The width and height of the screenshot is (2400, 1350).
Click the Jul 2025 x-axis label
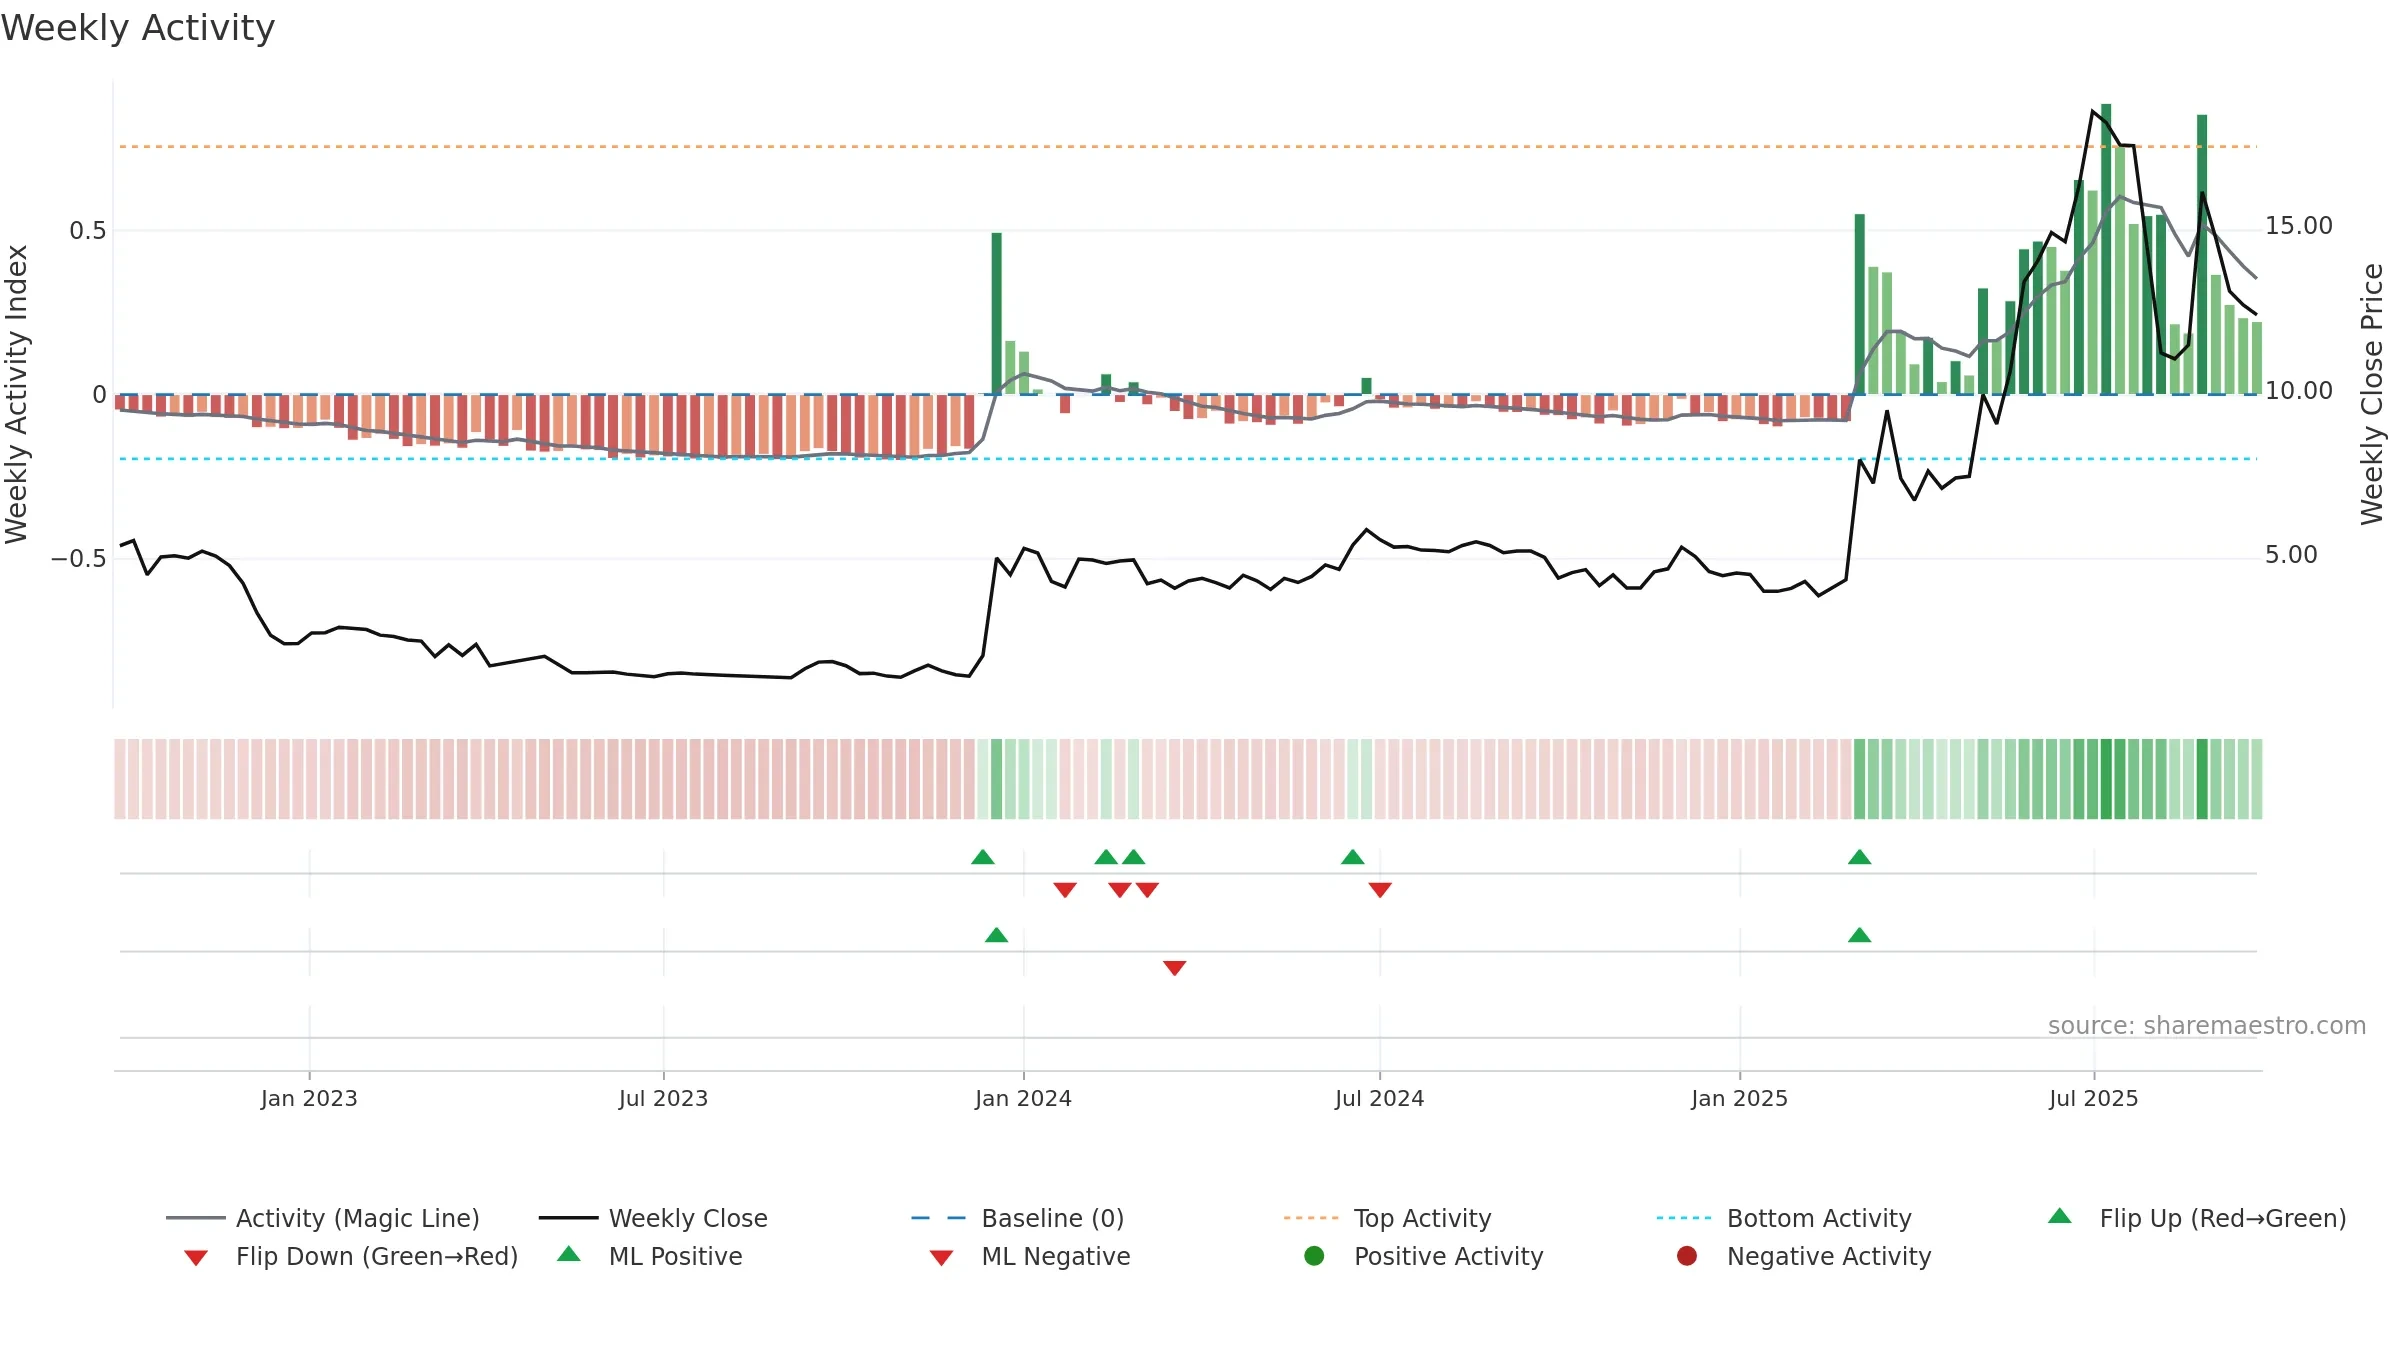tap(2093, 1098)
